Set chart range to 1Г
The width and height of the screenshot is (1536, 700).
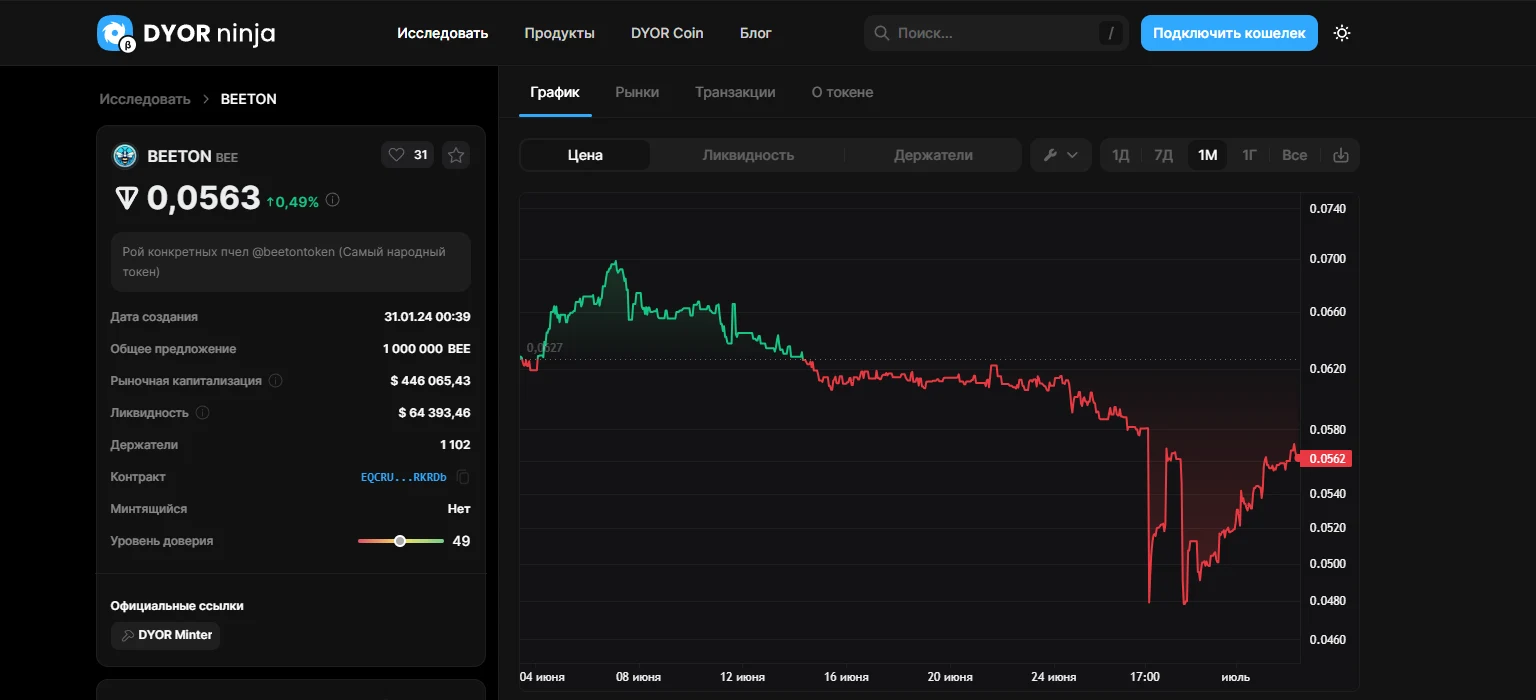point(1250,155)
